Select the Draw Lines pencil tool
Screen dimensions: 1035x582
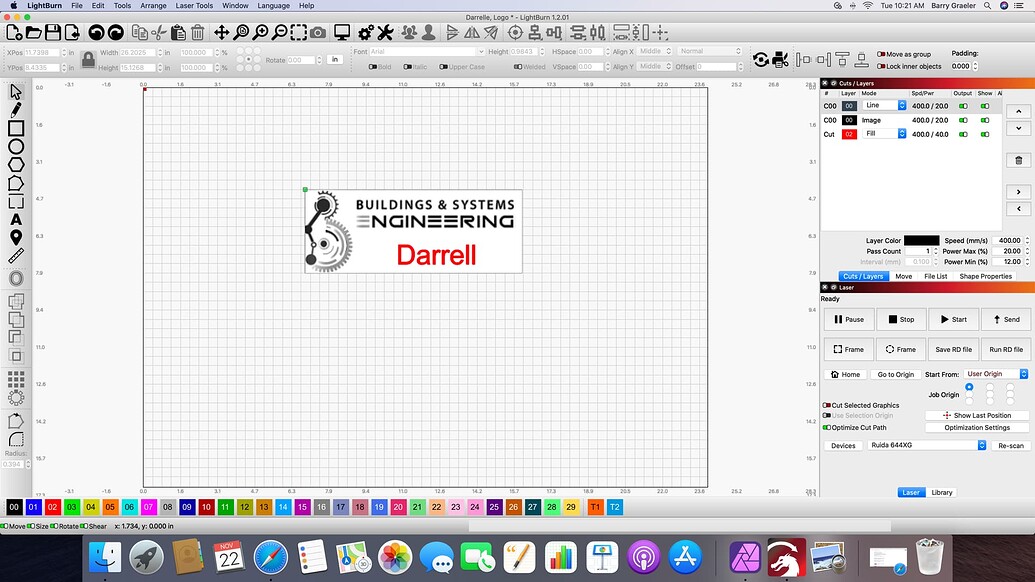(x=16, y=110)
